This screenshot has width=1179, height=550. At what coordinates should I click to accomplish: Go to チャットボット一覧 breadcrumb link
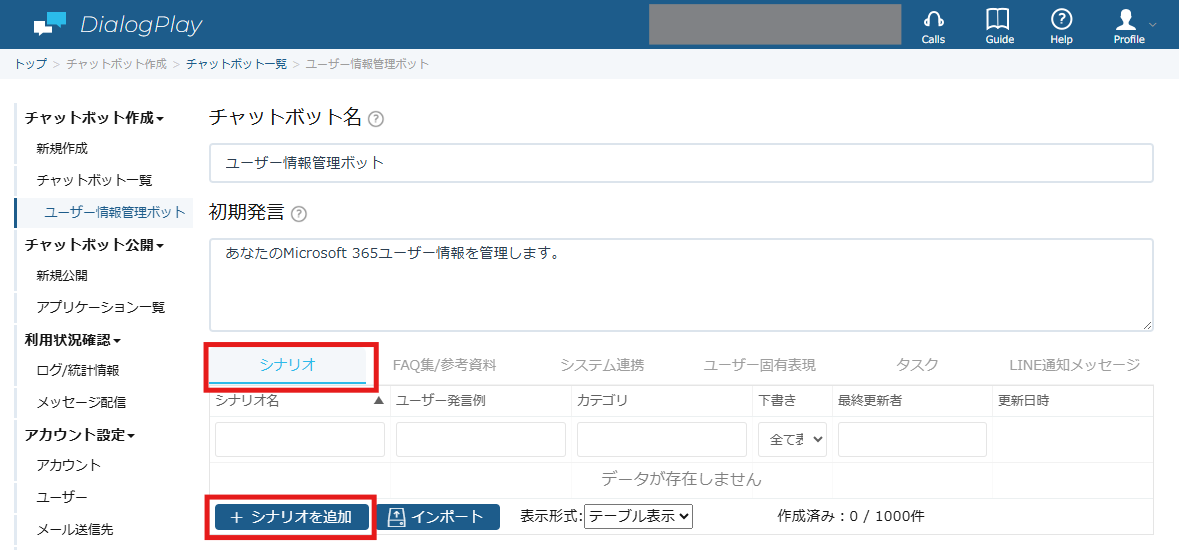click(236, 64)
